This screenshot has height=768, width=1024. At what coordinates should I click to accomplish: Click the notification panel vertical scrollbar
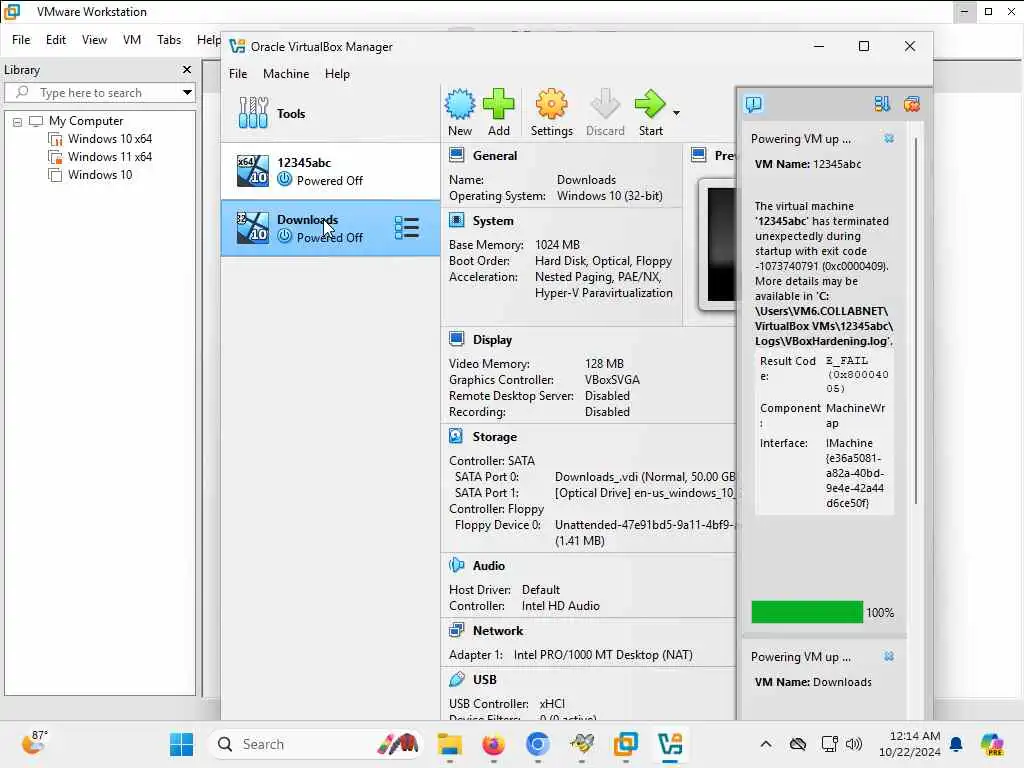(x=916, y=320)
